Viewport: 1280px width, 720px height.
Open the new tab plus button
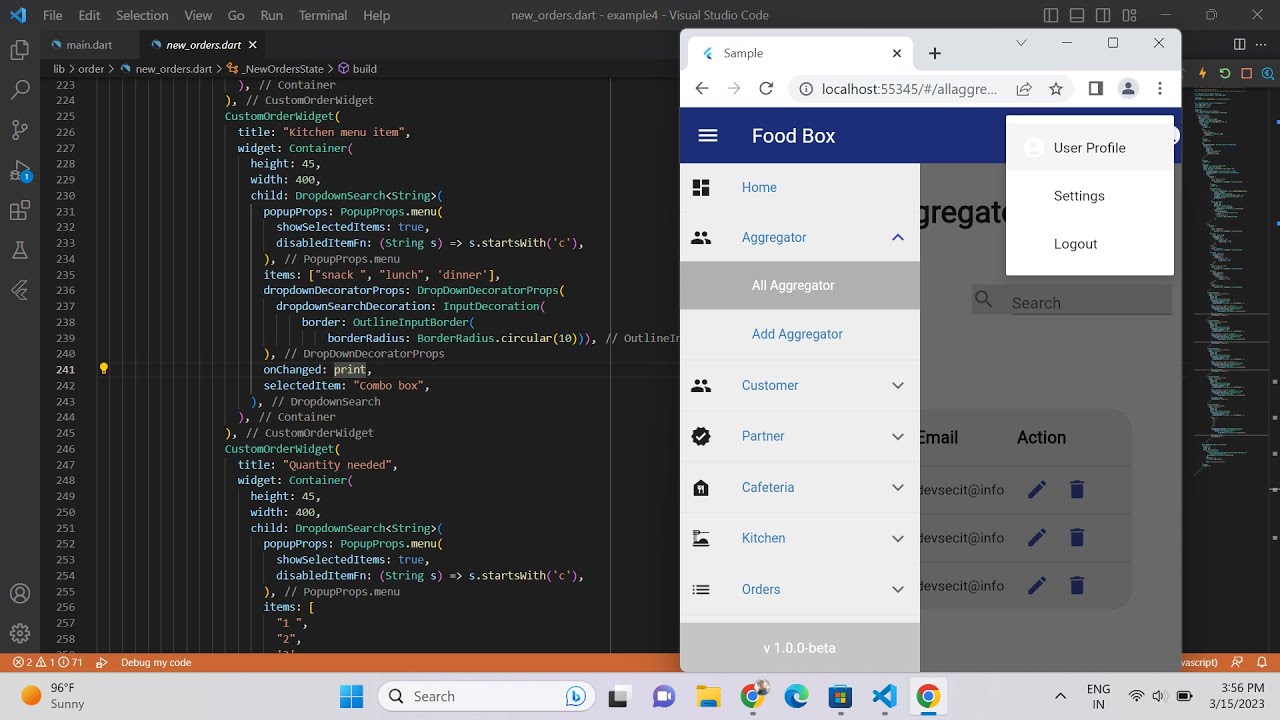(935, 53)
